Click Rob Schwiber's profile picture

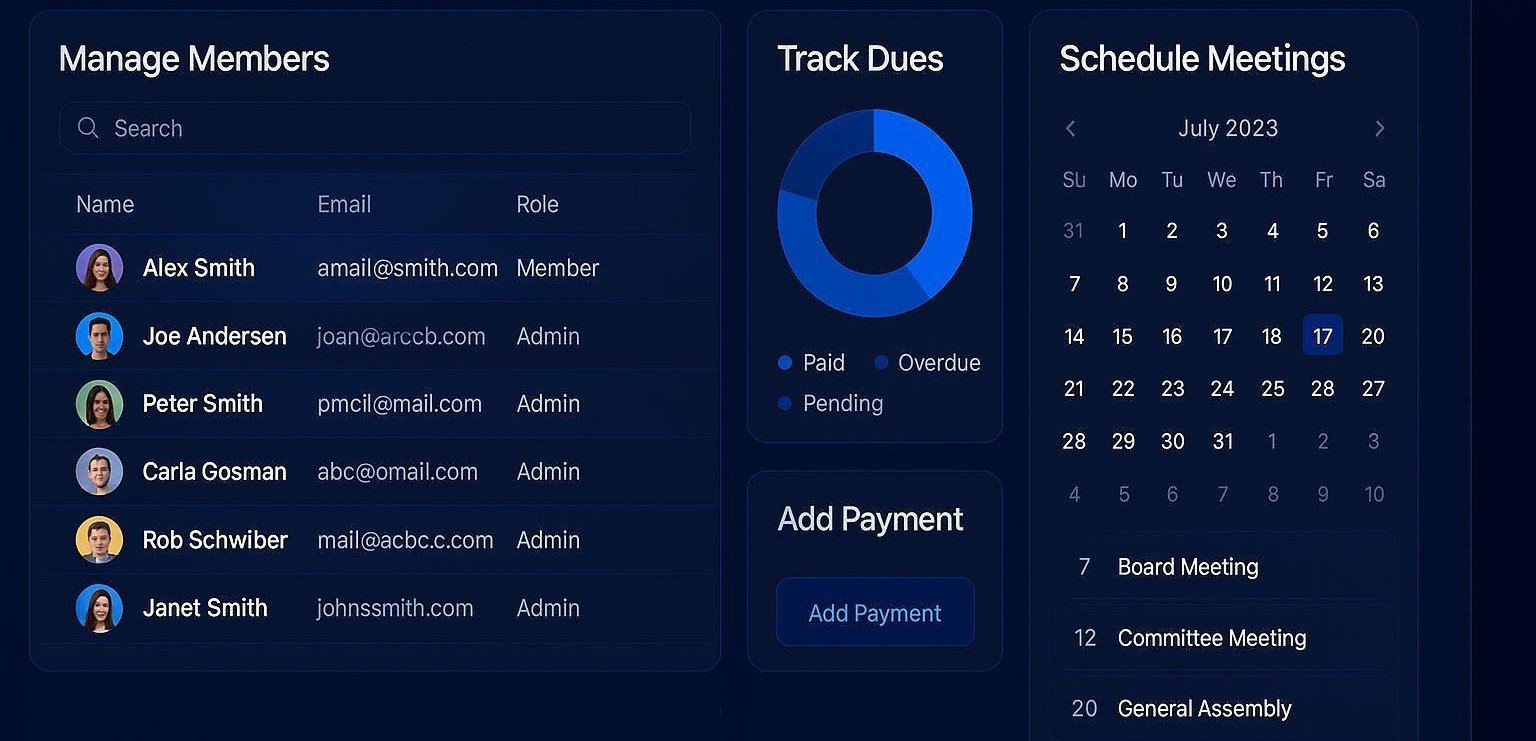99,540
